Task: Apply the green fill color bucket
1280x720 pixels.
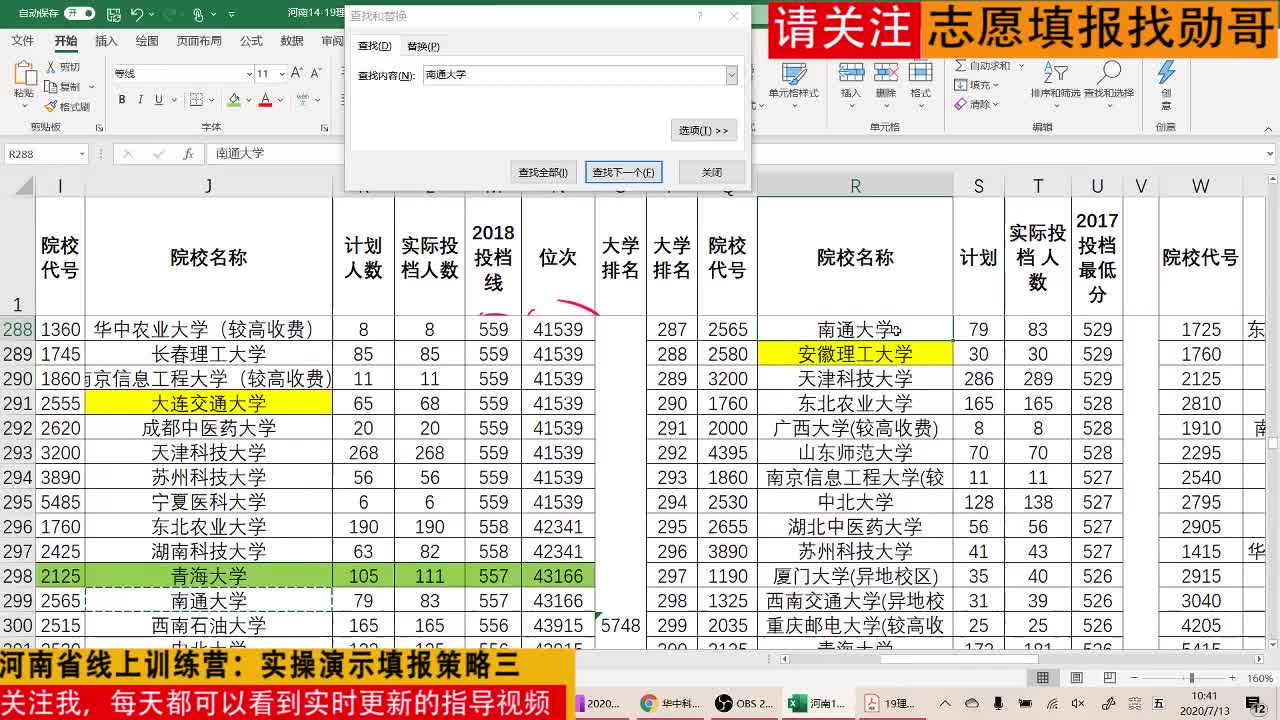Action: tap(234, 100)
